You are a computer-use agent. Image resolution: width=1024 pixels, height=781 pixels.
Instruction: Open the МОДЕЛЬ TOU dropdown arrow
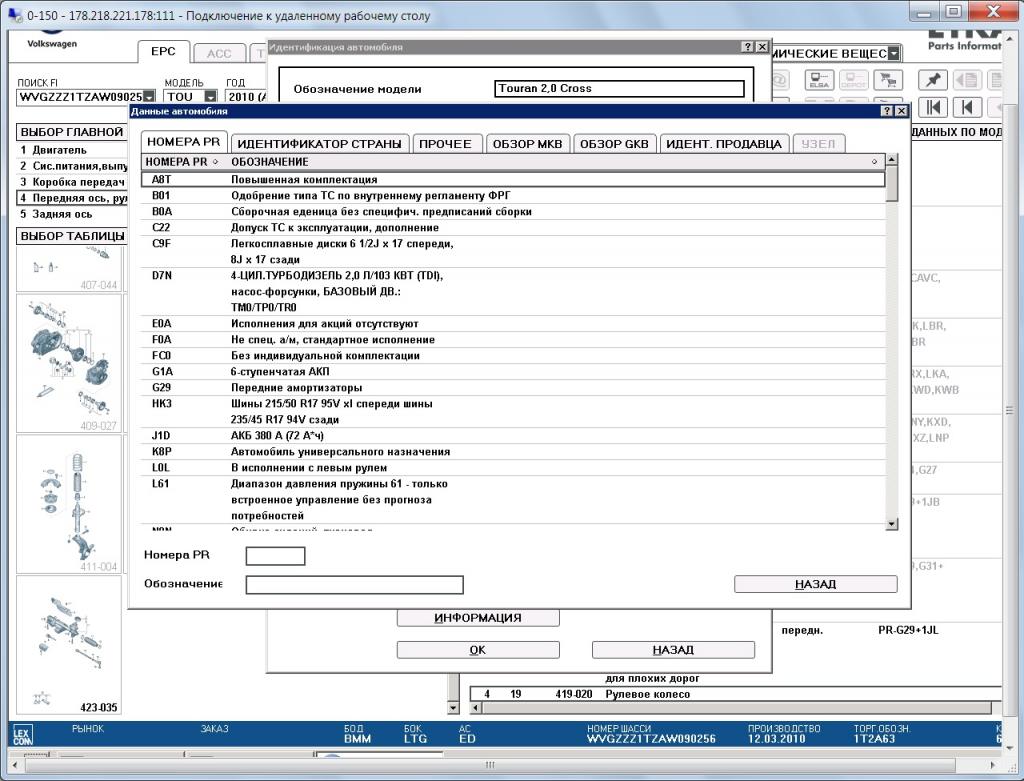[x=210, y=97]
